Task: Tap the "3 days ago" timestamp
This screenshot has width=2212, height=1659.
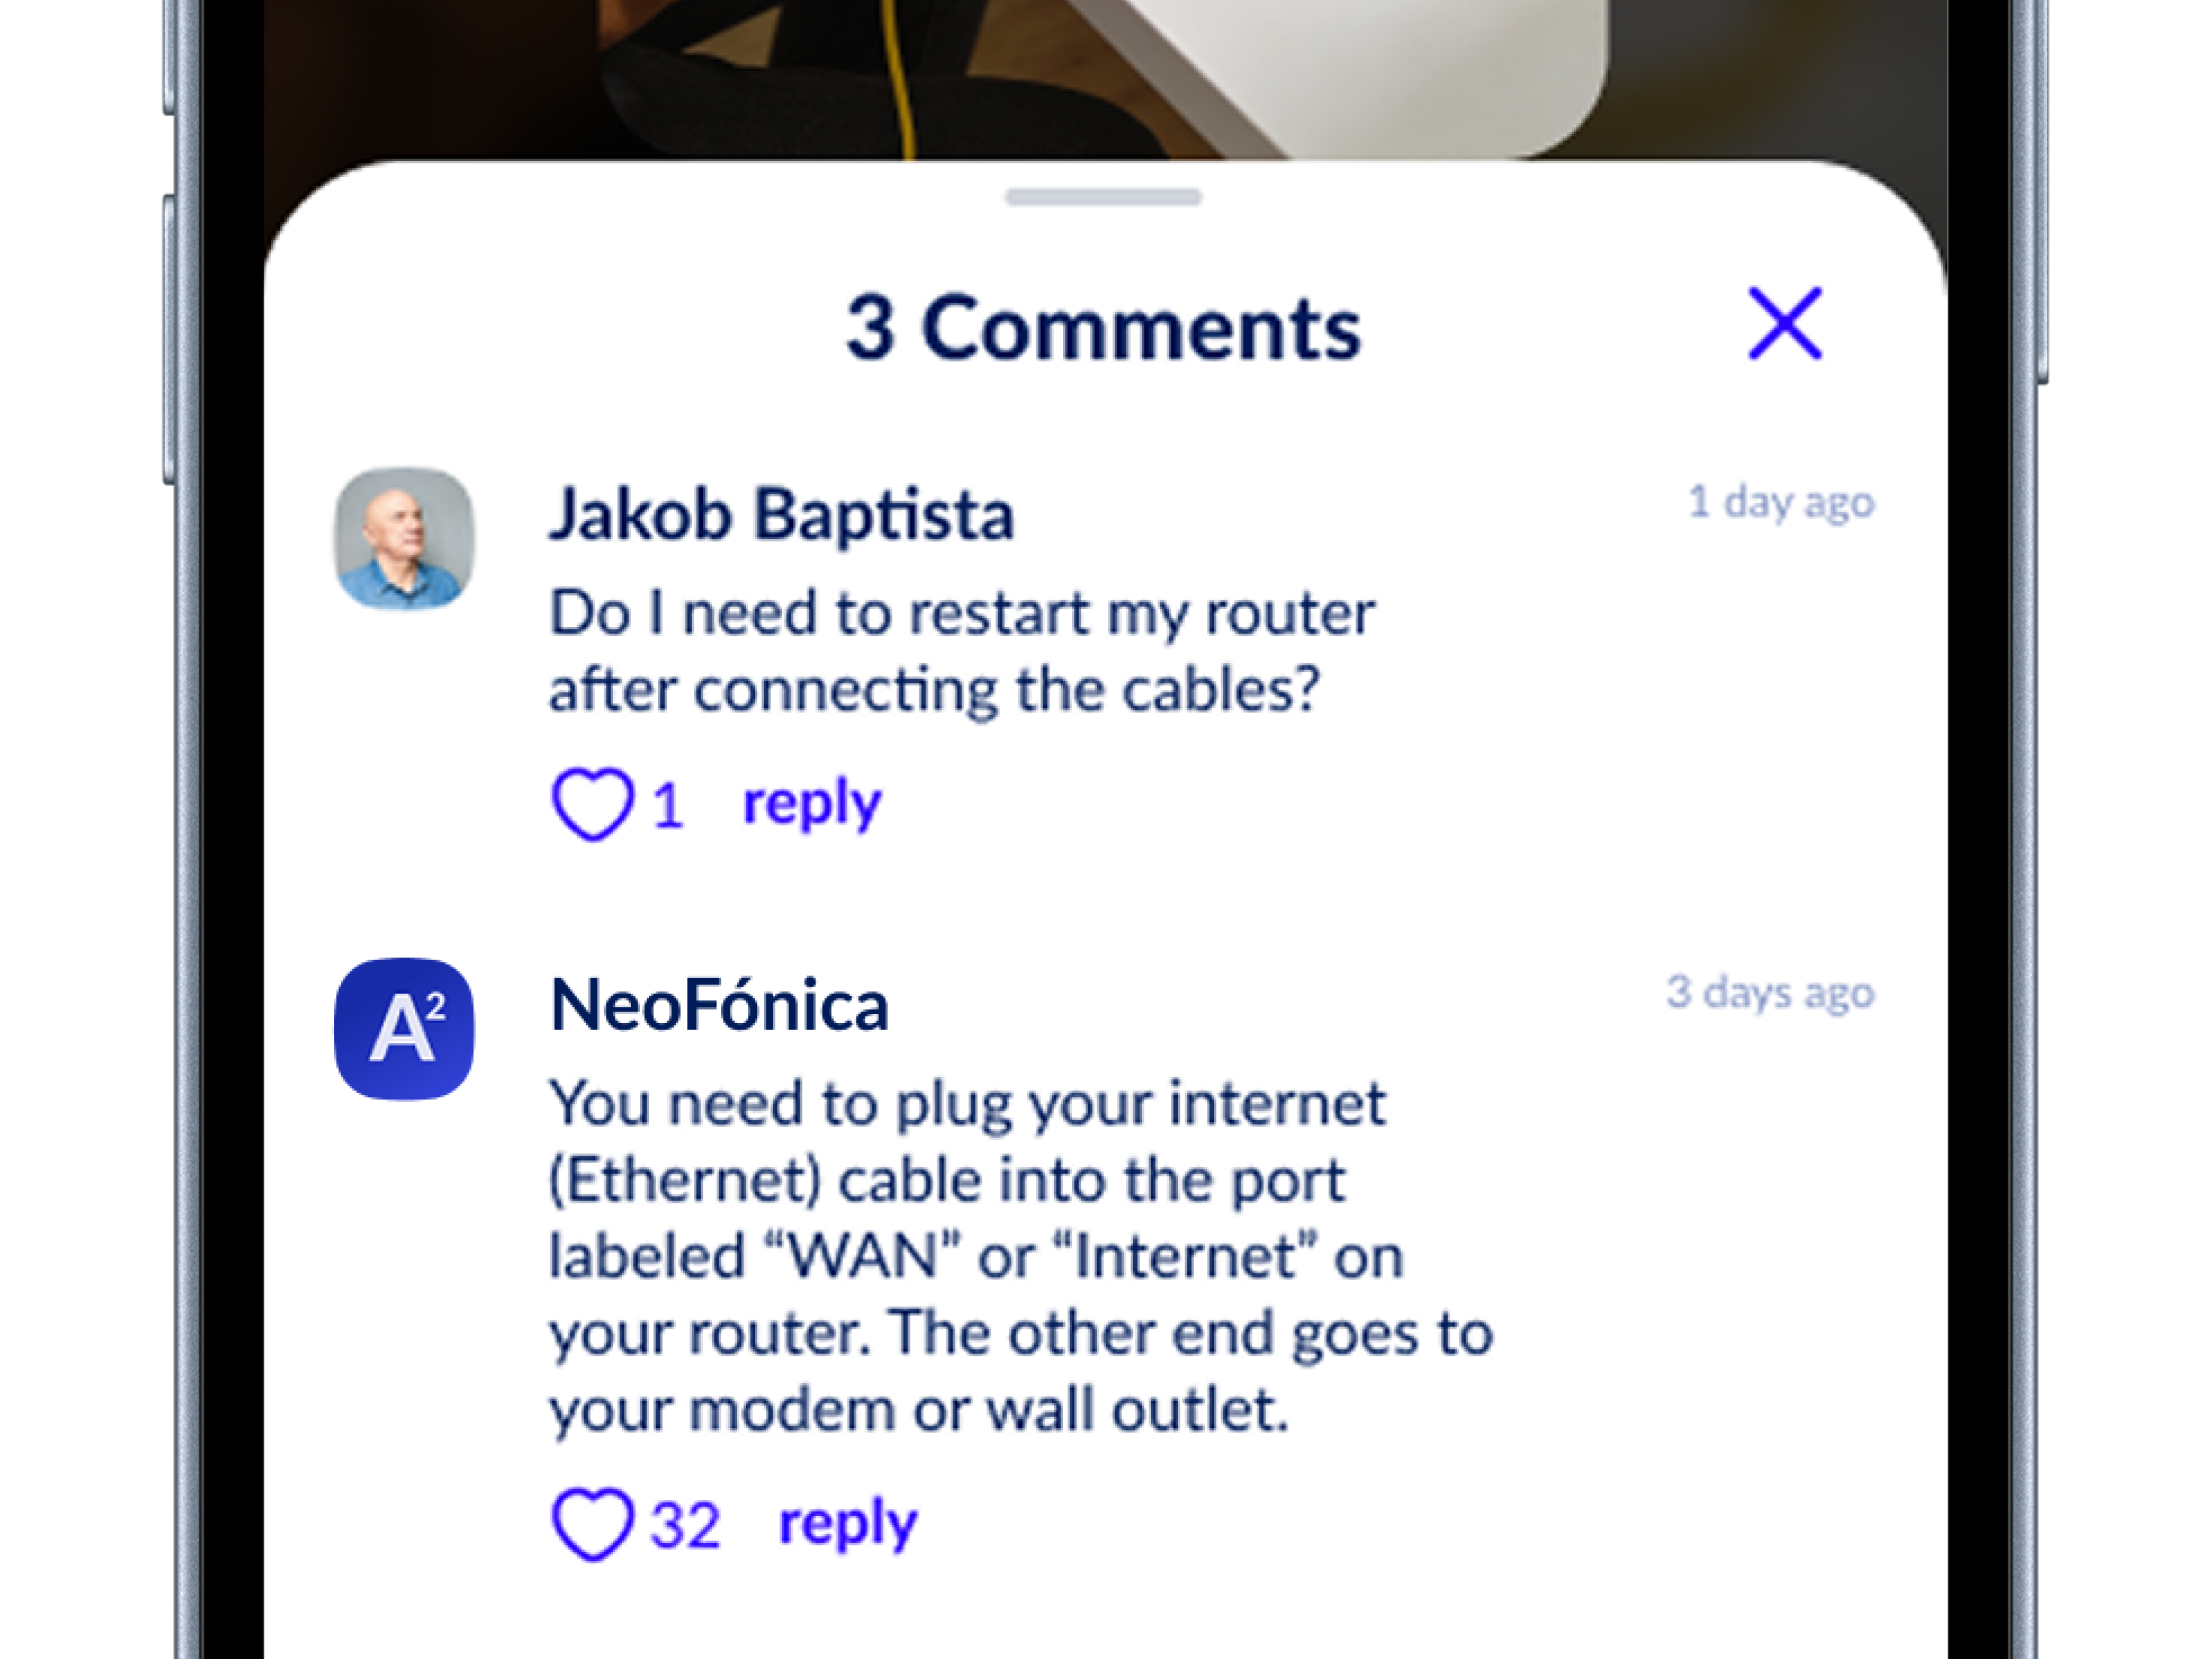Action: coord(1770,993)
